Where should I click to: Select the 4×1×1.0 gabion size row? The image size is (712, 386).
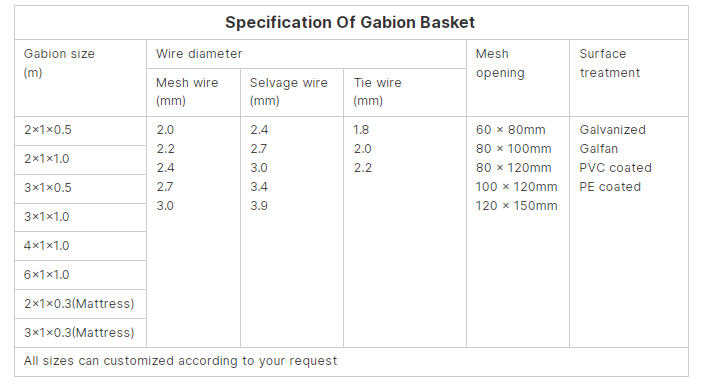[x=80, y=246]
